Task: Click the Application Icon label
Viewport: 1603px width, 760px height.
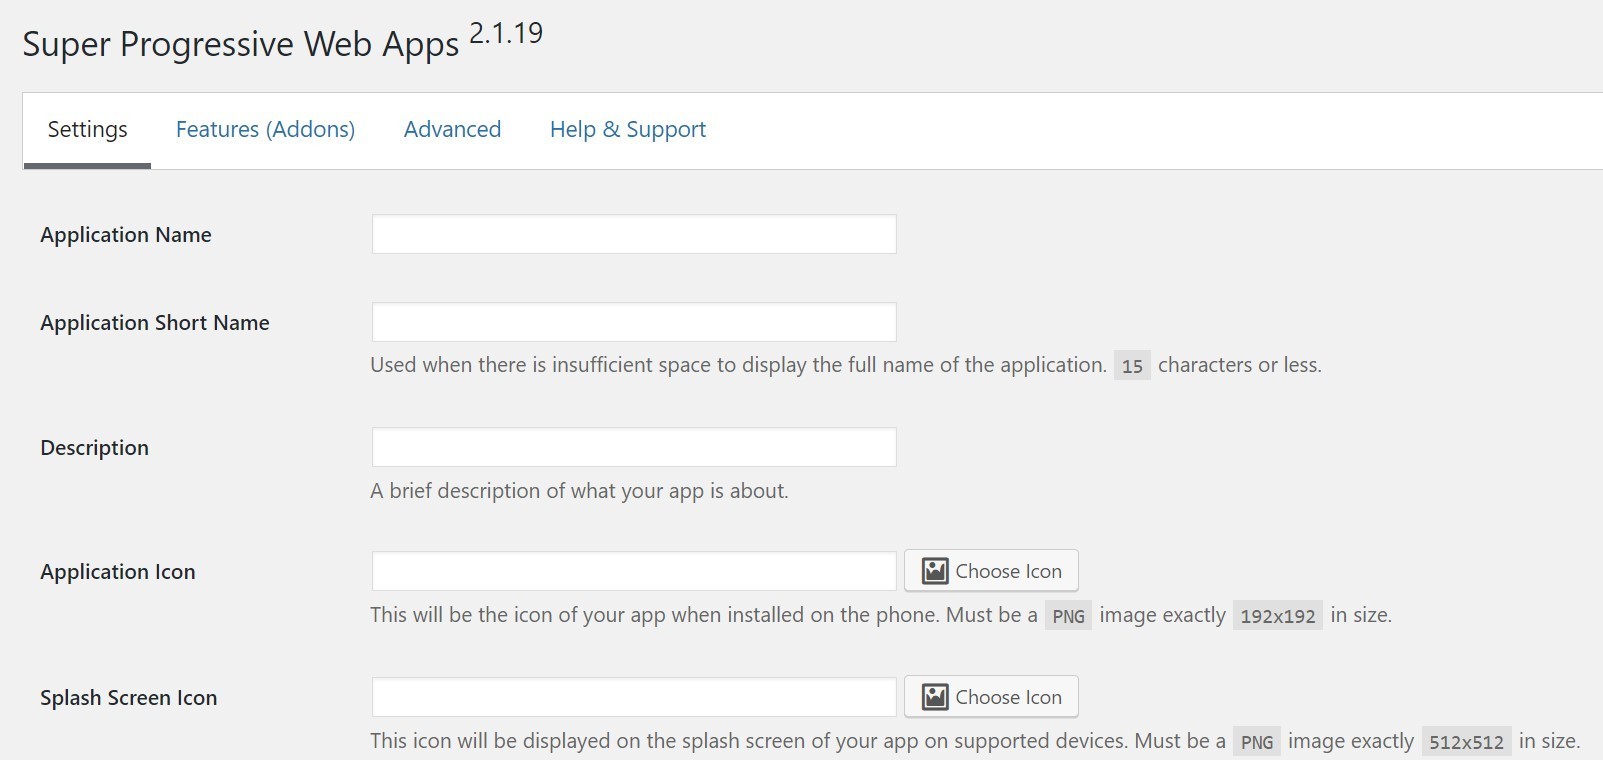Action: 118,572
